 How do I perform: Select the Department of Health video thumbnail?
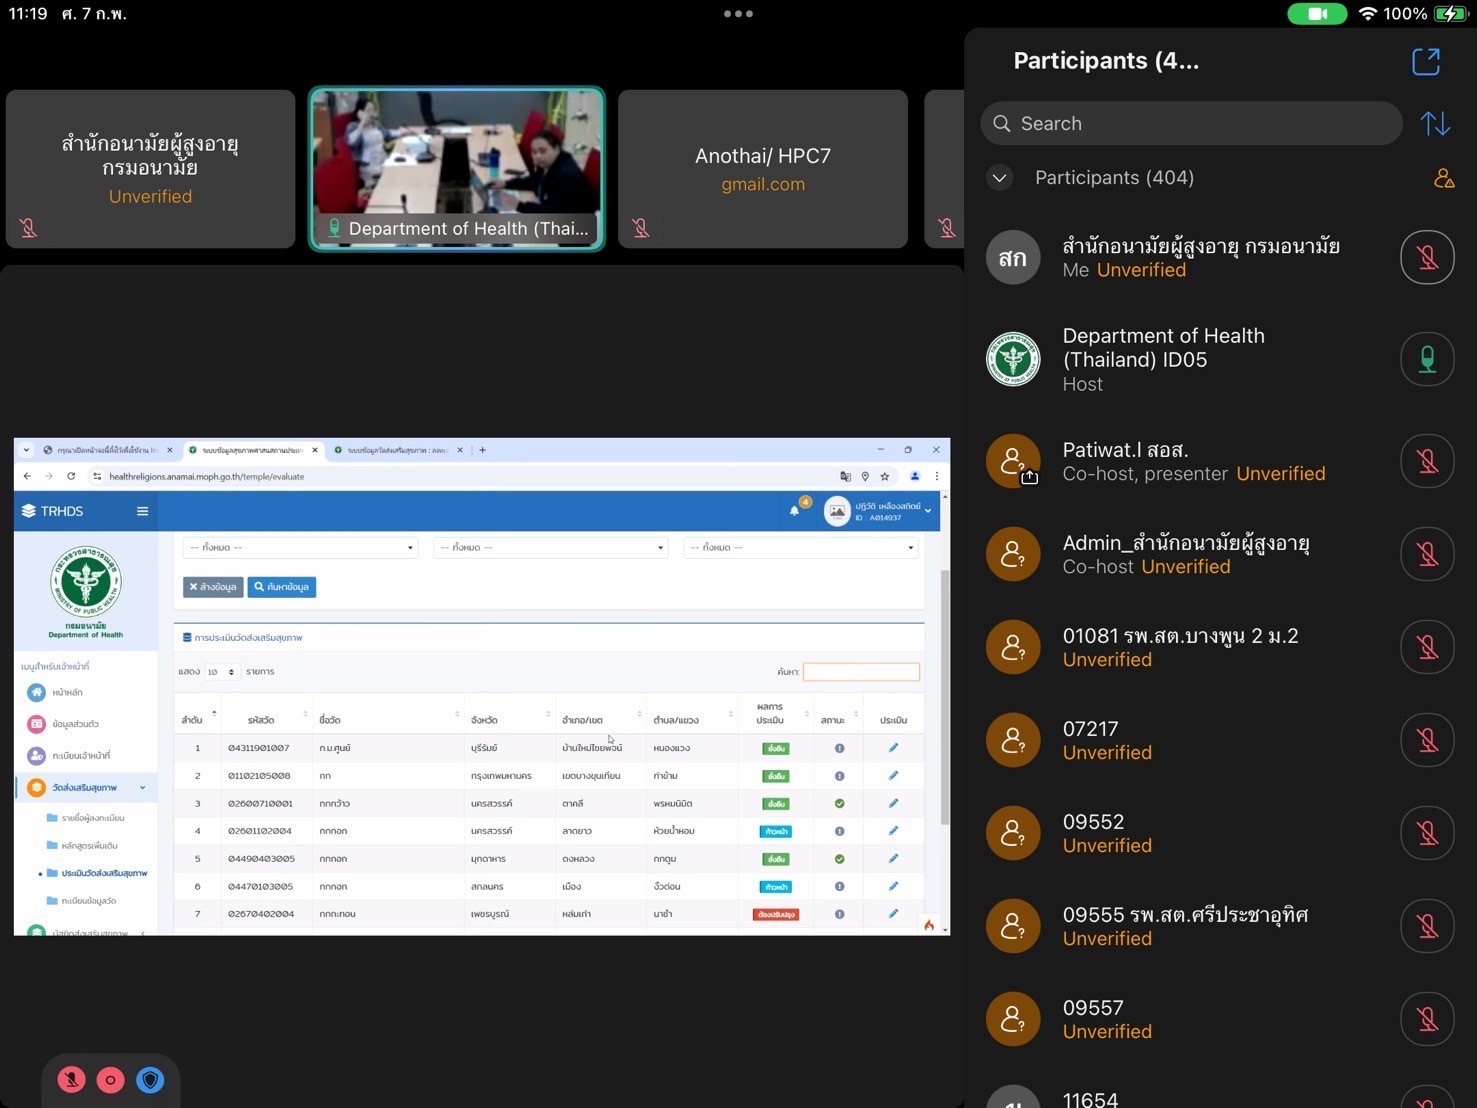[x=457, y=169]
